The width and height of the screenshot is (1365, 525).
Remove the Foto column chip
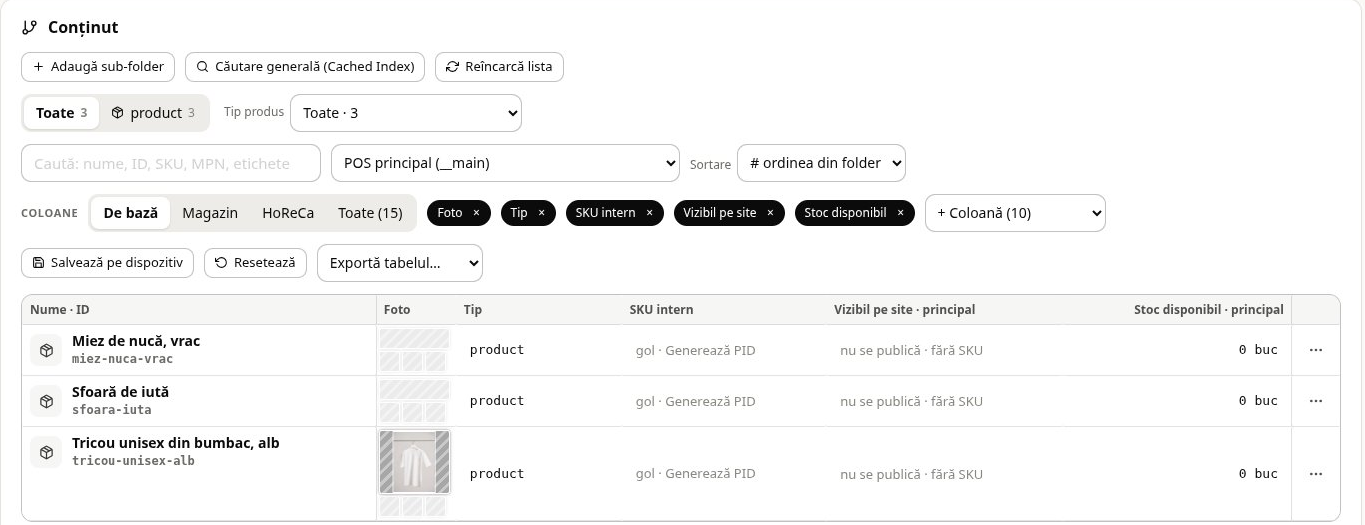476,213
